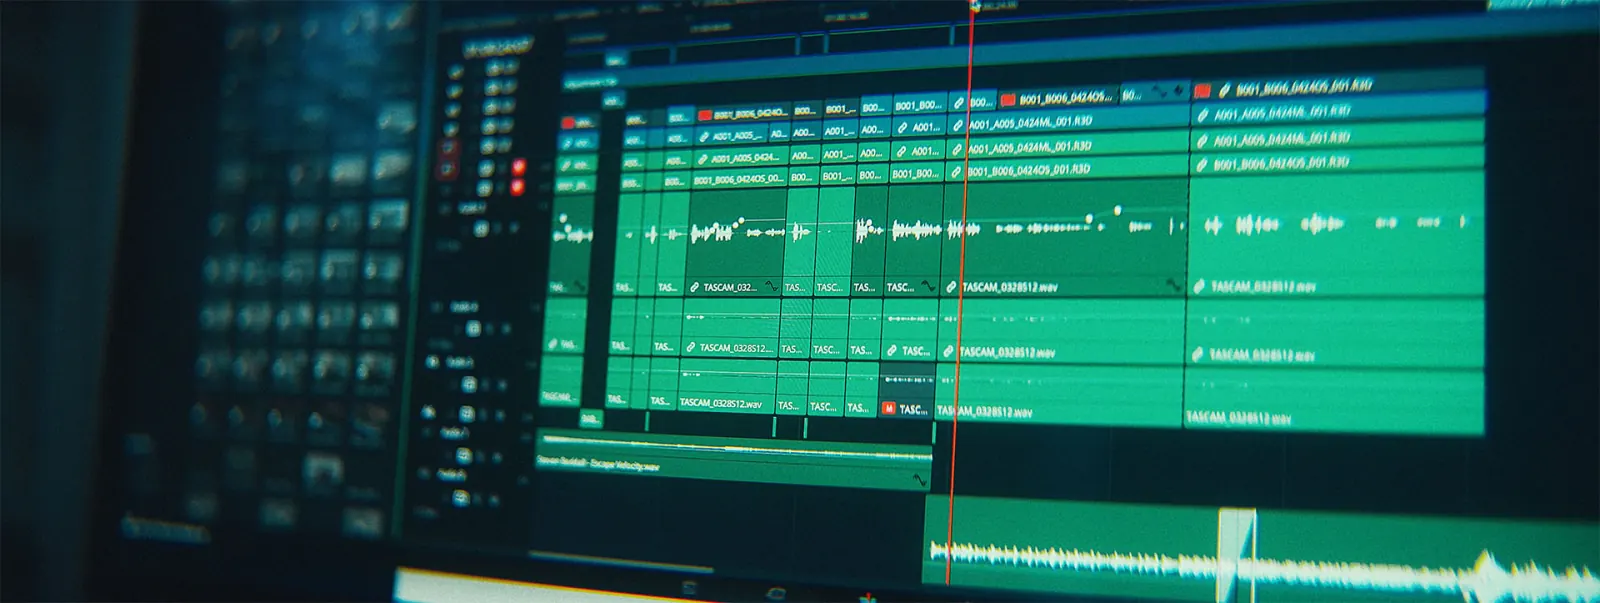Click the link icon on the A001_A005_ clip in the second video track
Viewport: 1600px width, 603px height.
click(x=704, y=136)
